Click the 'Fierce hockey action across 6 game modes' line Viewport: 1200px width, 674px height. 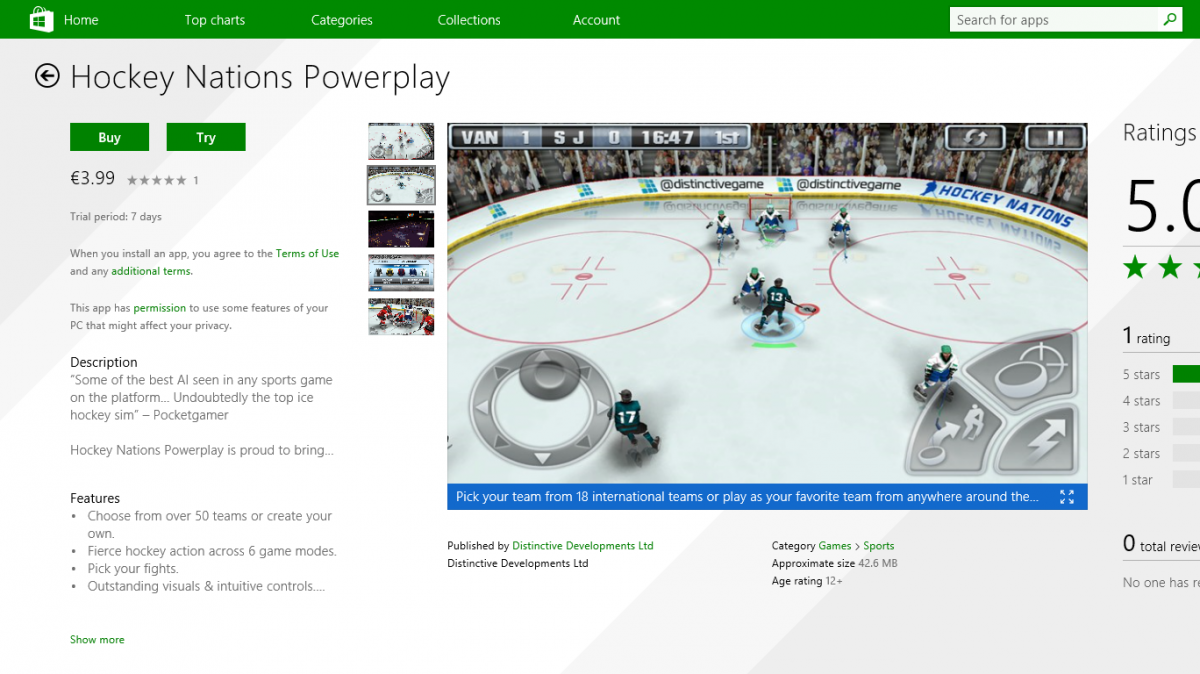click(x=212, y=551)
